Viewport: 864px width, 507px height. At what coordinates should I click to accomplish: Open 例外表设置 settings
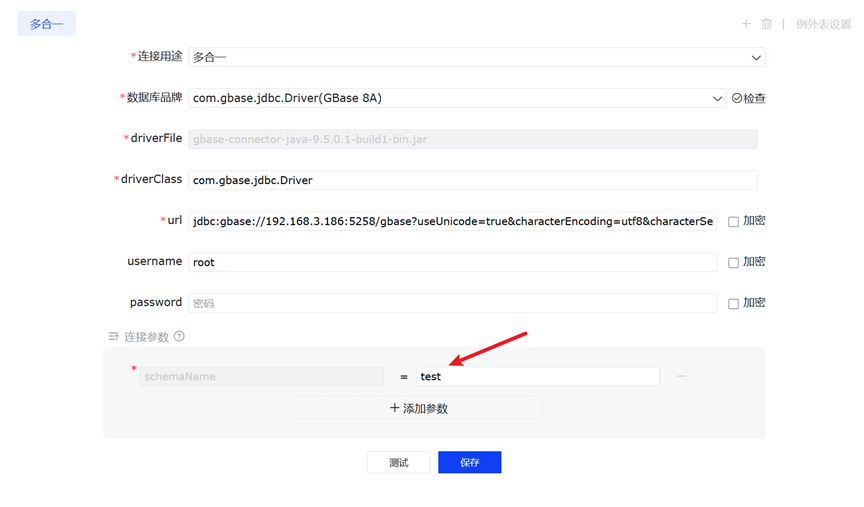[823, 24]
